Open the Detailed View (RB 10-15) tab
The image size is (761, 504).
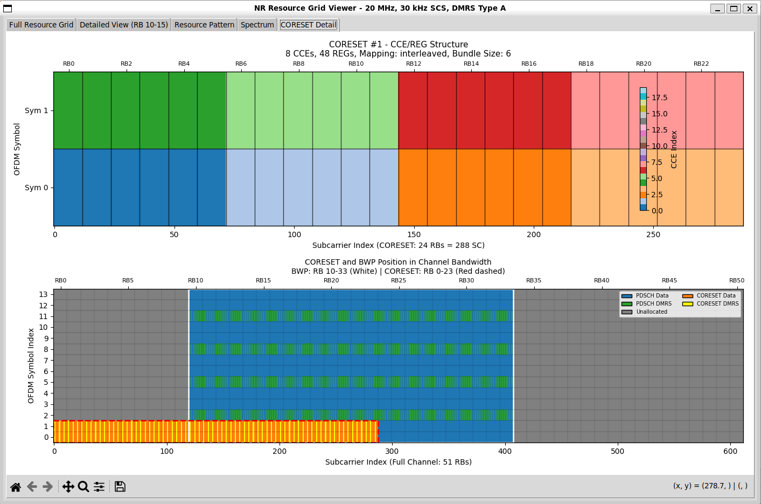[x=123, y=25]
